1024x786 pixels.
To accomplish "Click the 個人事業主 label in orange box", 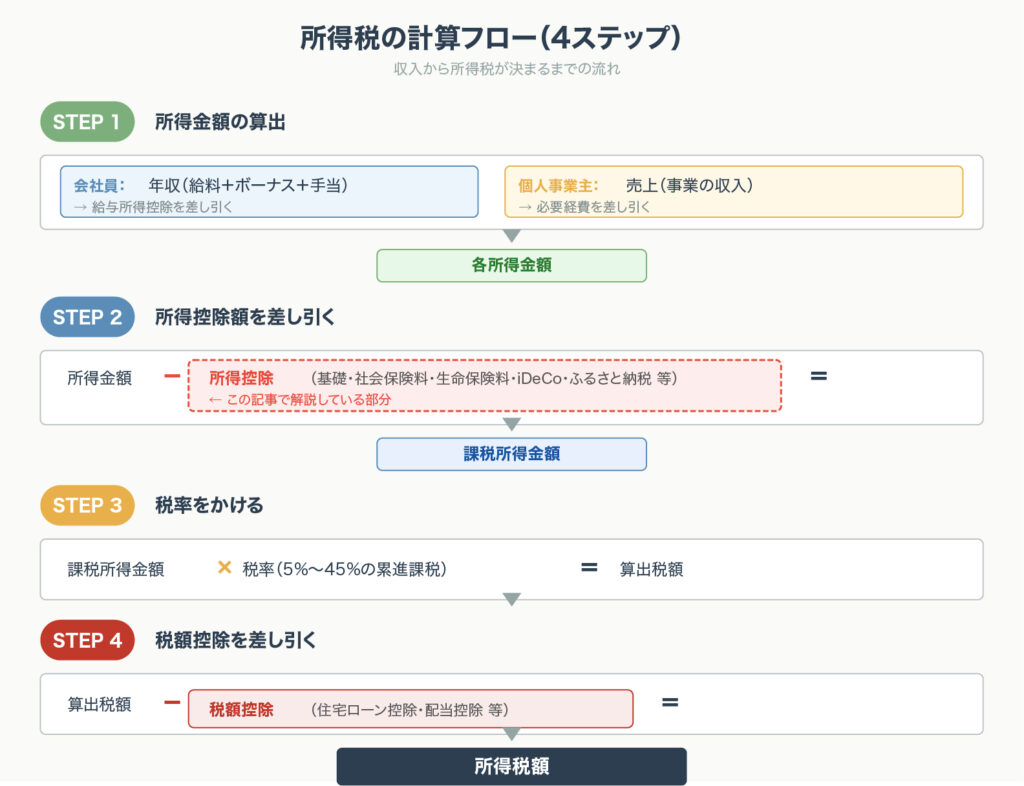I will (558, 185).
